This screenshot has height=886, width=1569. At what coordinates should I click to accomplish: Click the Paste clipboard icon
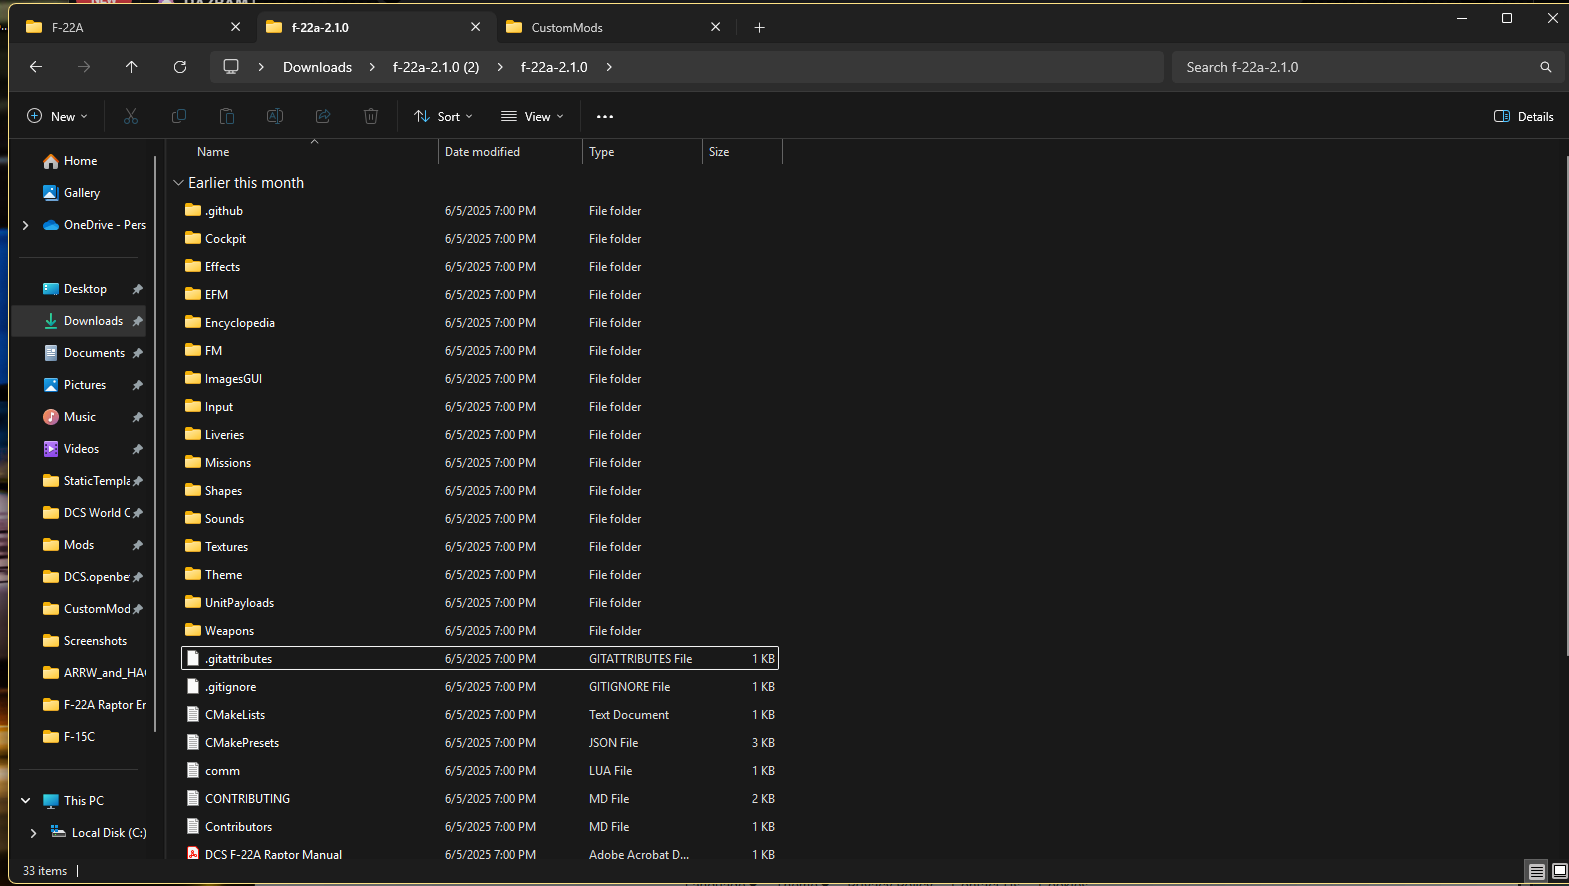coord(227,116)
